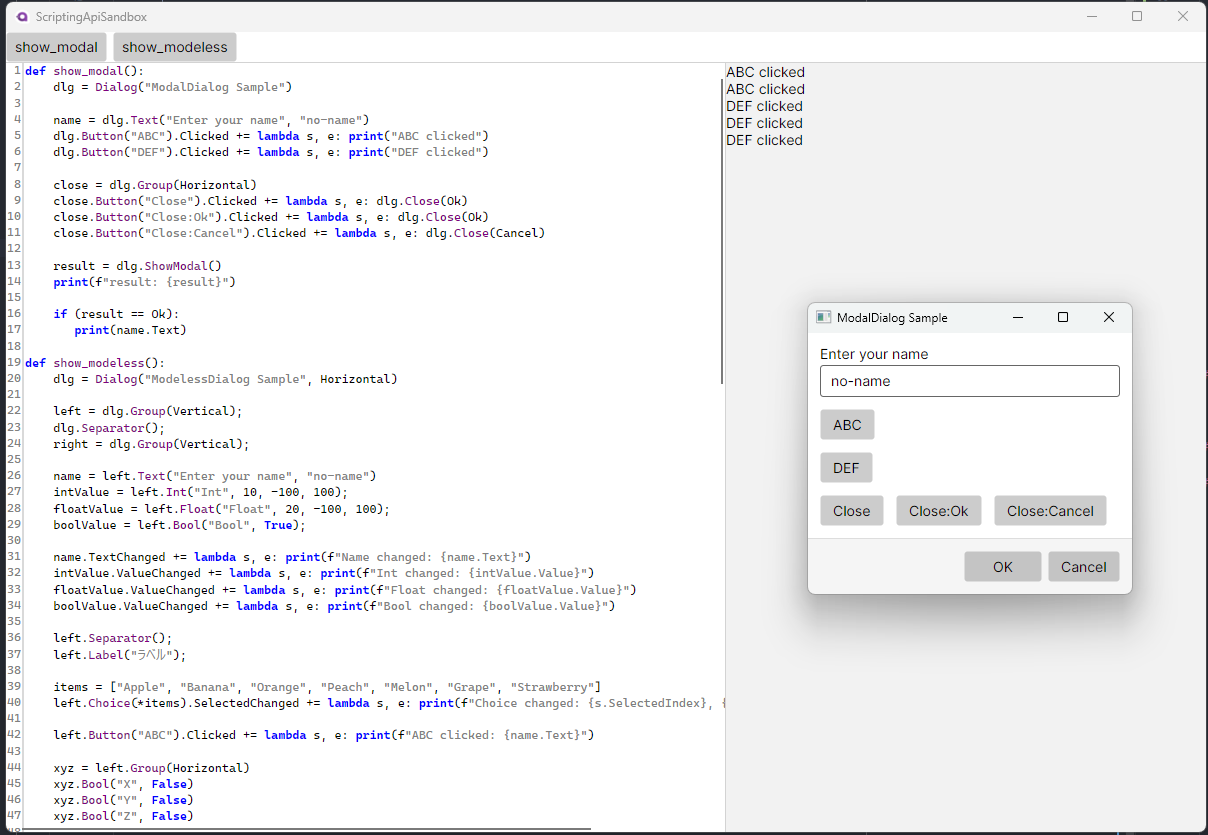Click line 'xyz = left.Group(Horizontal)'

click(x=151, y=768)
